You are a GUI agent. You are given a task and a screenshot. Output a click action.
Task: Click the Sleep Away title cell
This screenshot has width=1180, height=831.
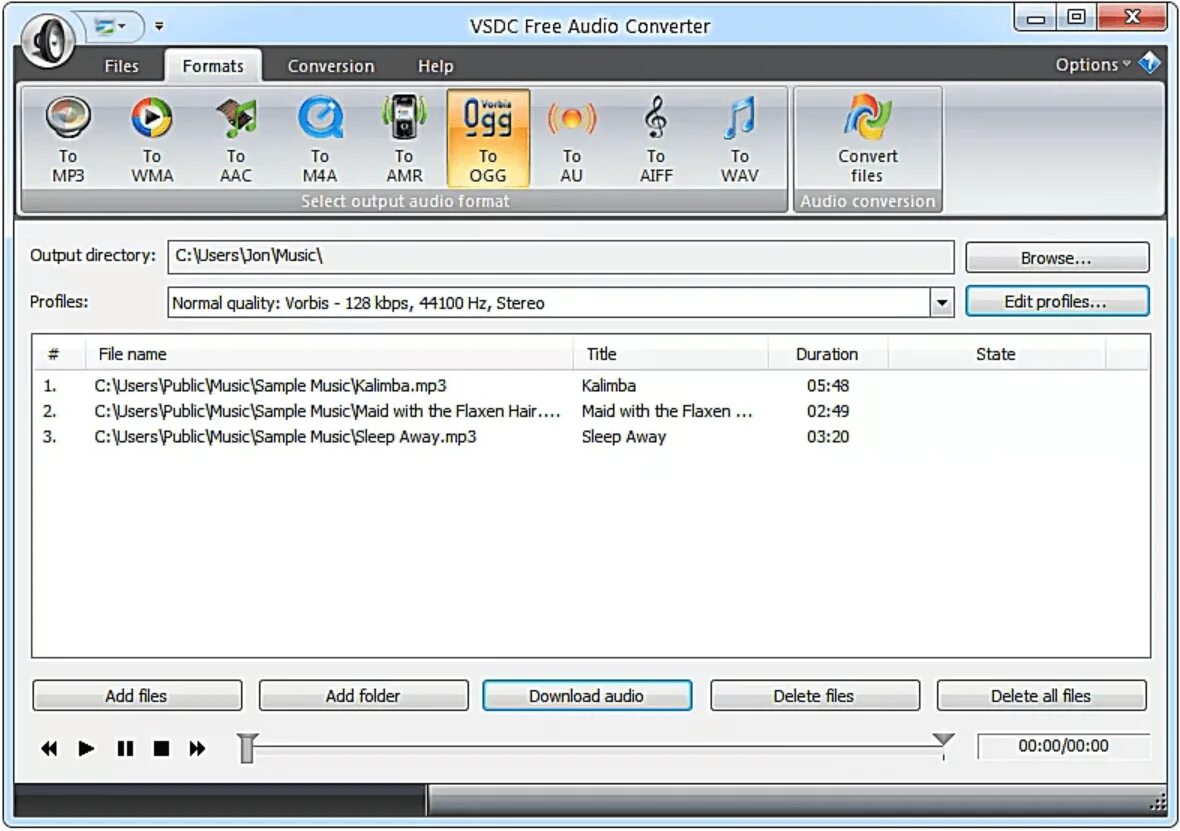tap(624, 437)
